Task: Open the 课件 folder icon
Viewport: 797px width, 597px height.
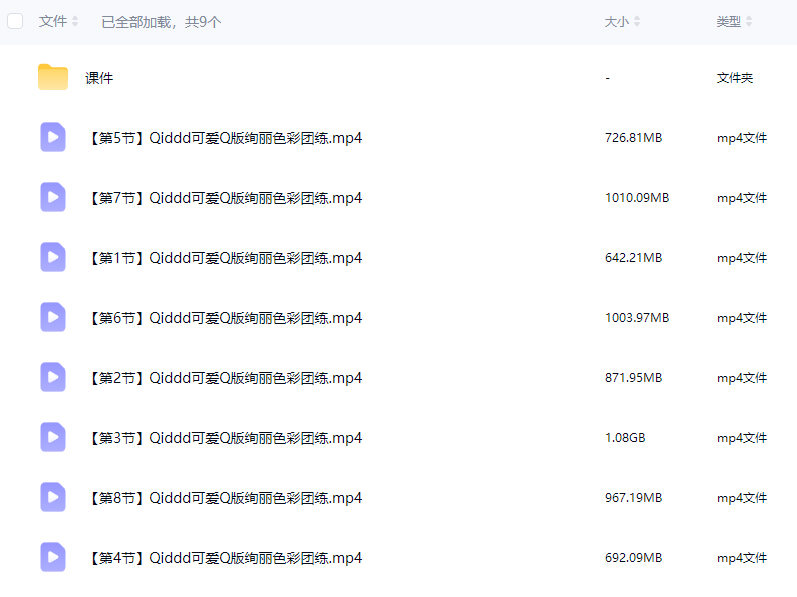Action: click(x=52, y=78)
